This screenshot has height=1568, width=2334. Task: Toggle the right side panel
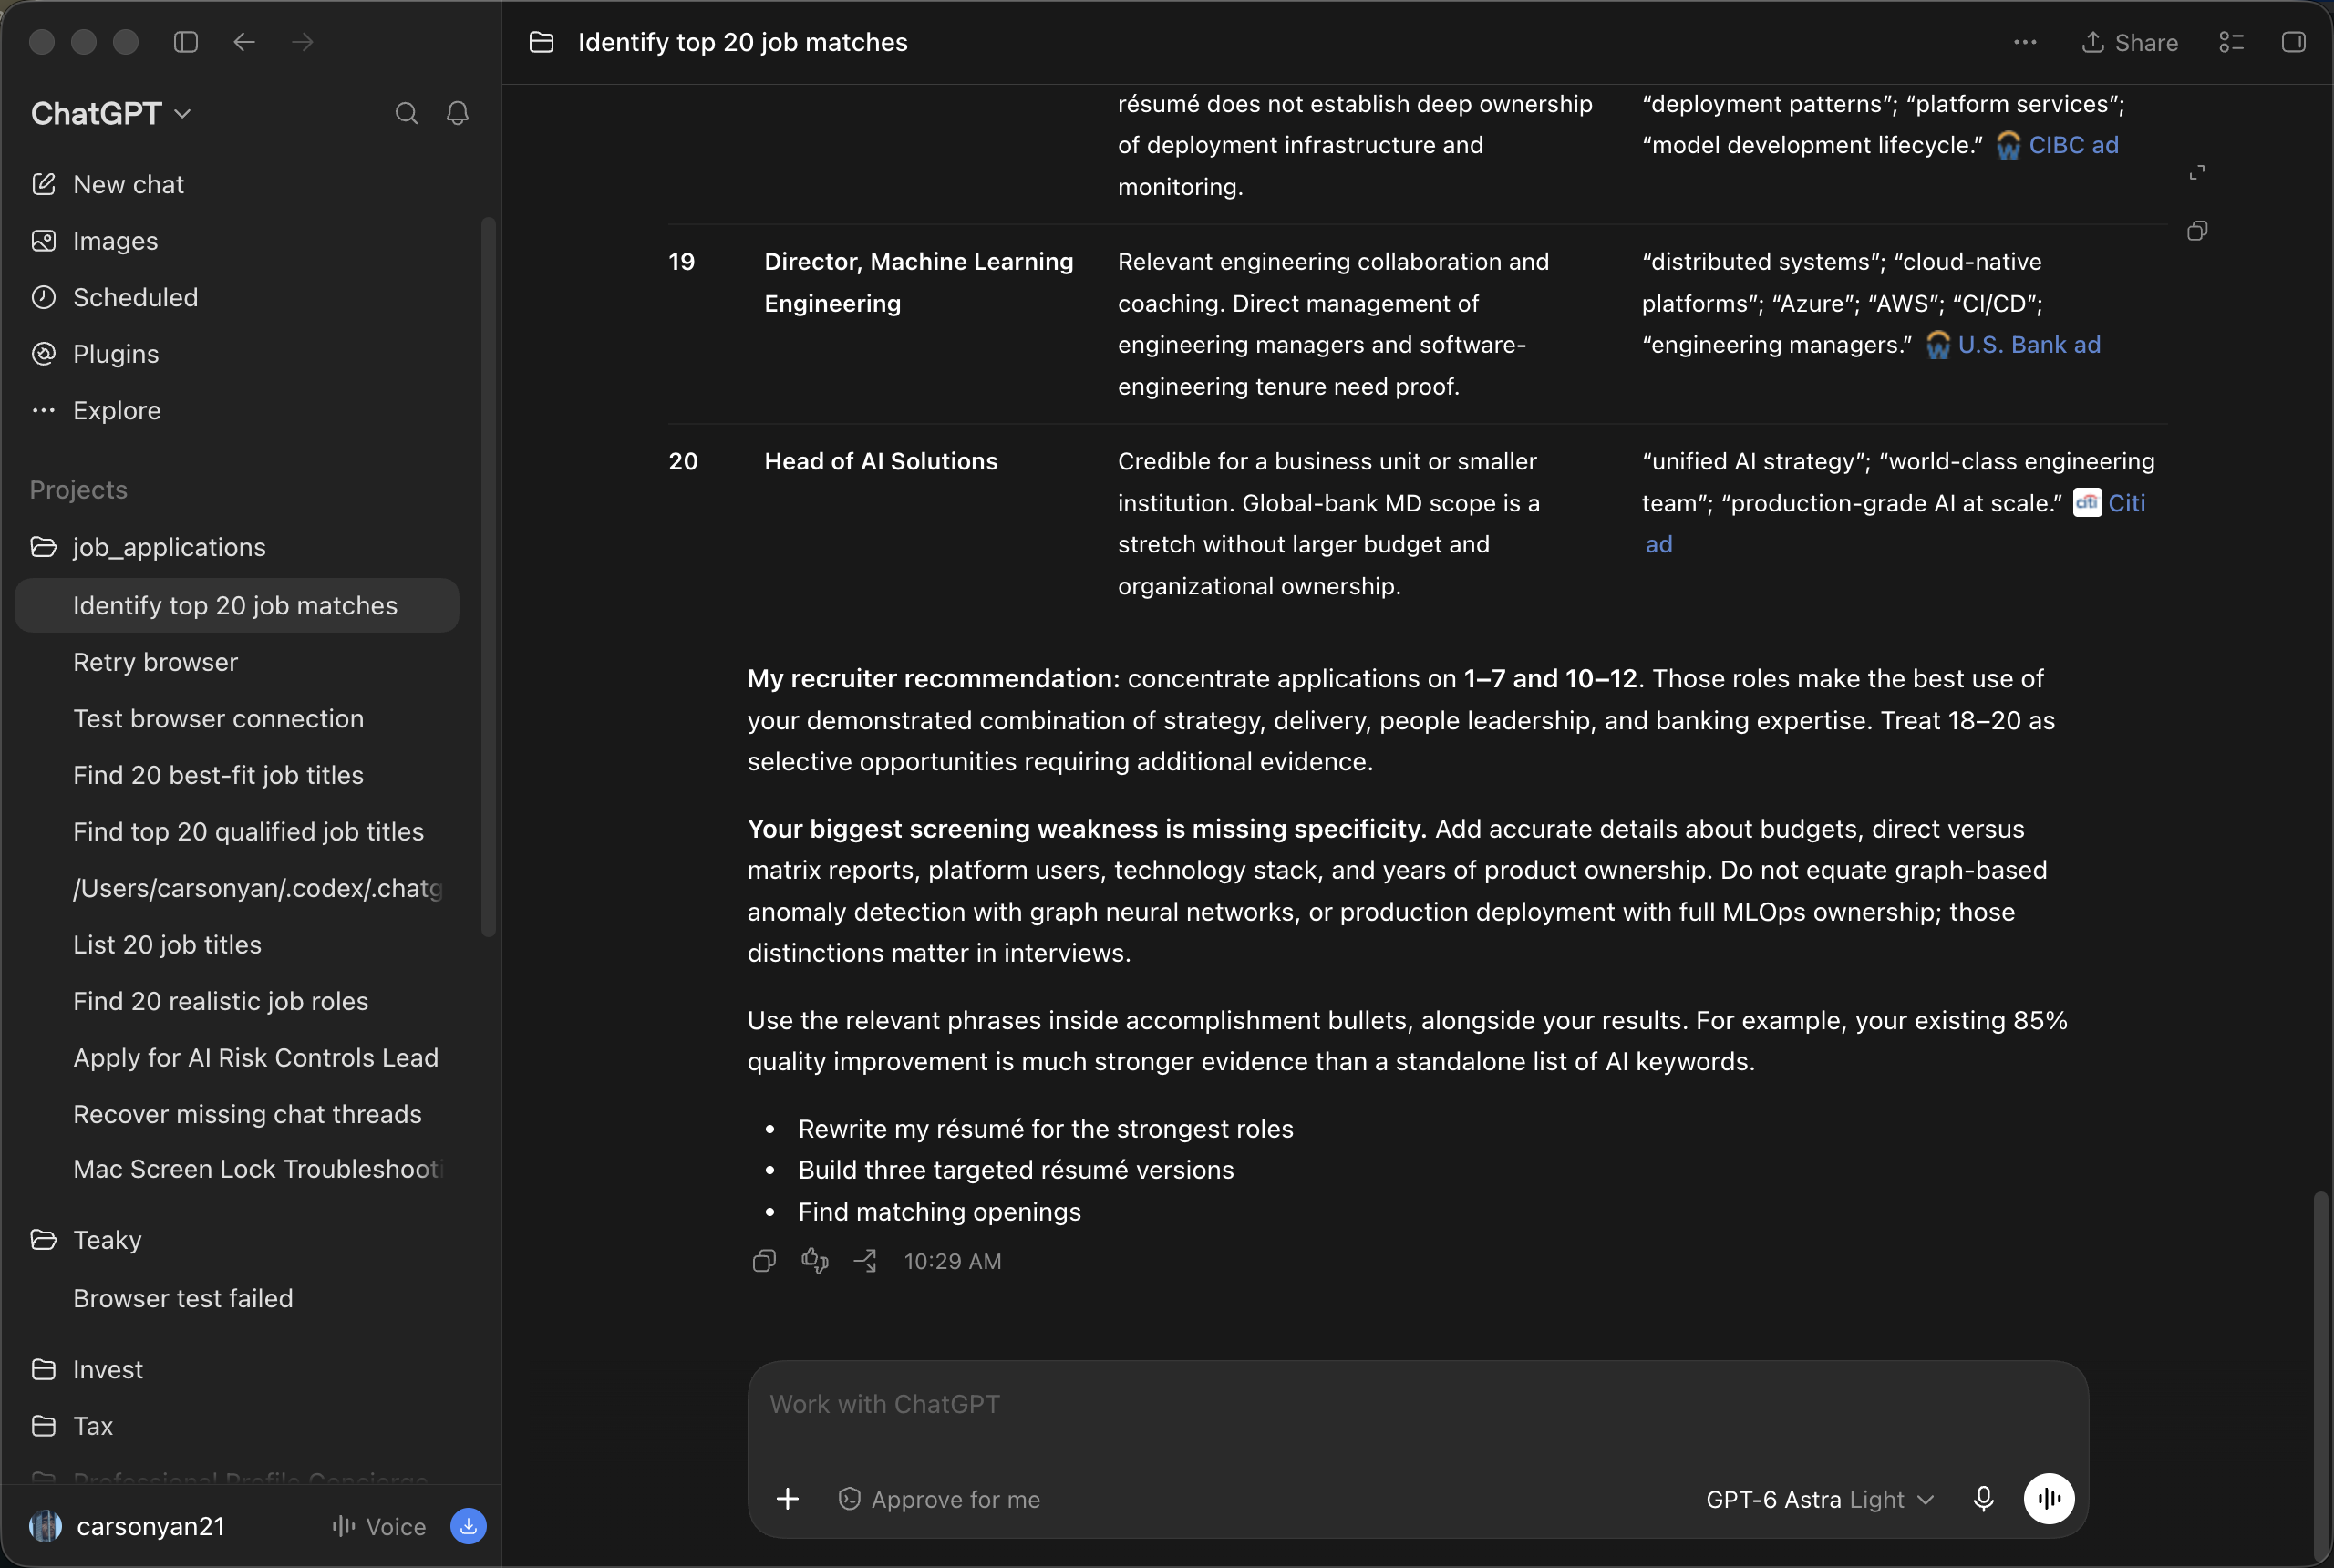coord(2293,42)
